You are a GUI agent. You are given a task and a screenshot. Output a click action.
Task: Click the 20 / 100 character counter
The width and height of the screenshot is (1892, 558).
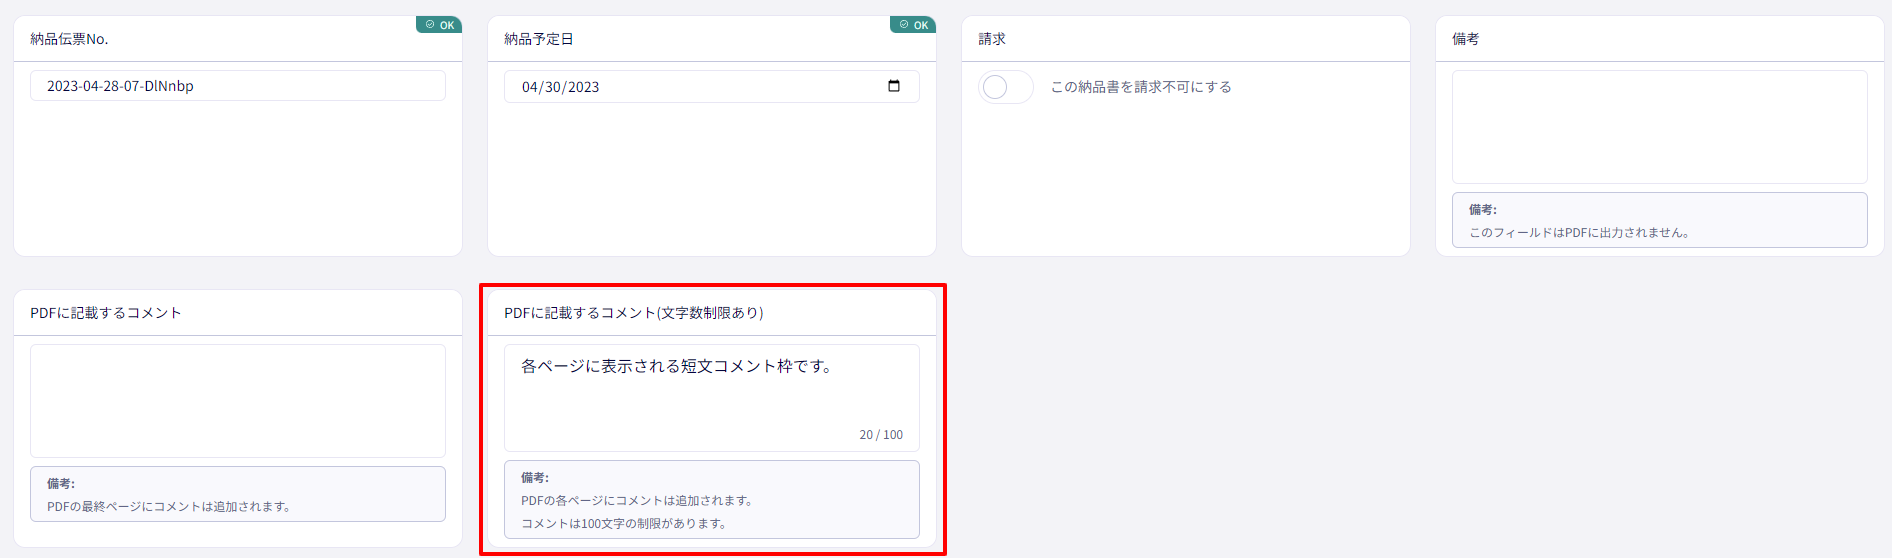pos(881,435)
